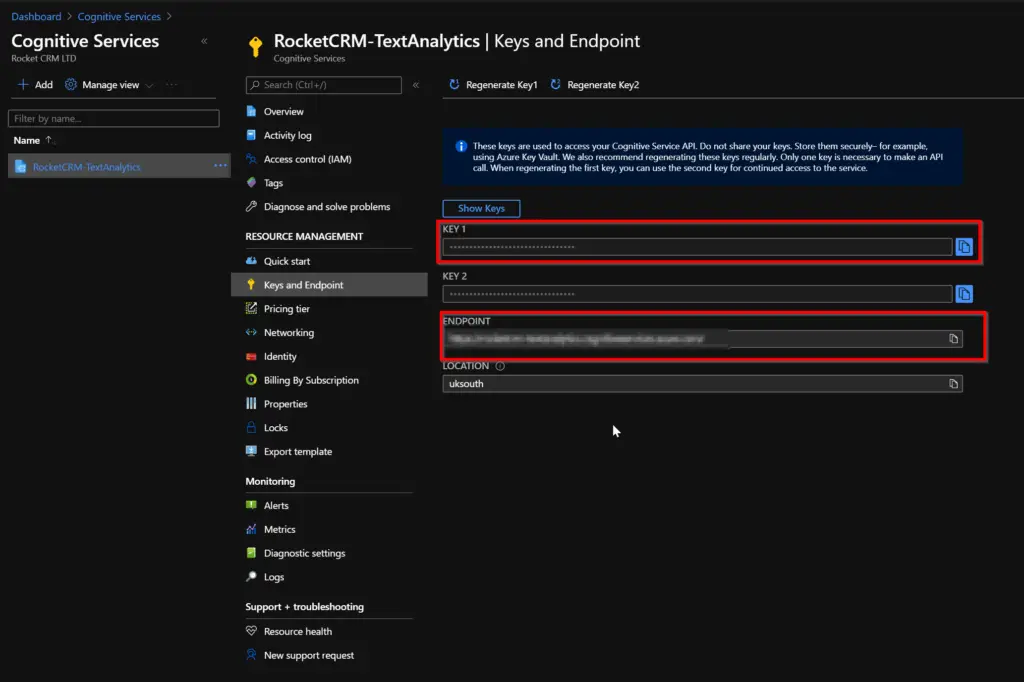Click the Regenerate Key1 button label
The width and height of the screenshot is (1024, 682).
502,85
